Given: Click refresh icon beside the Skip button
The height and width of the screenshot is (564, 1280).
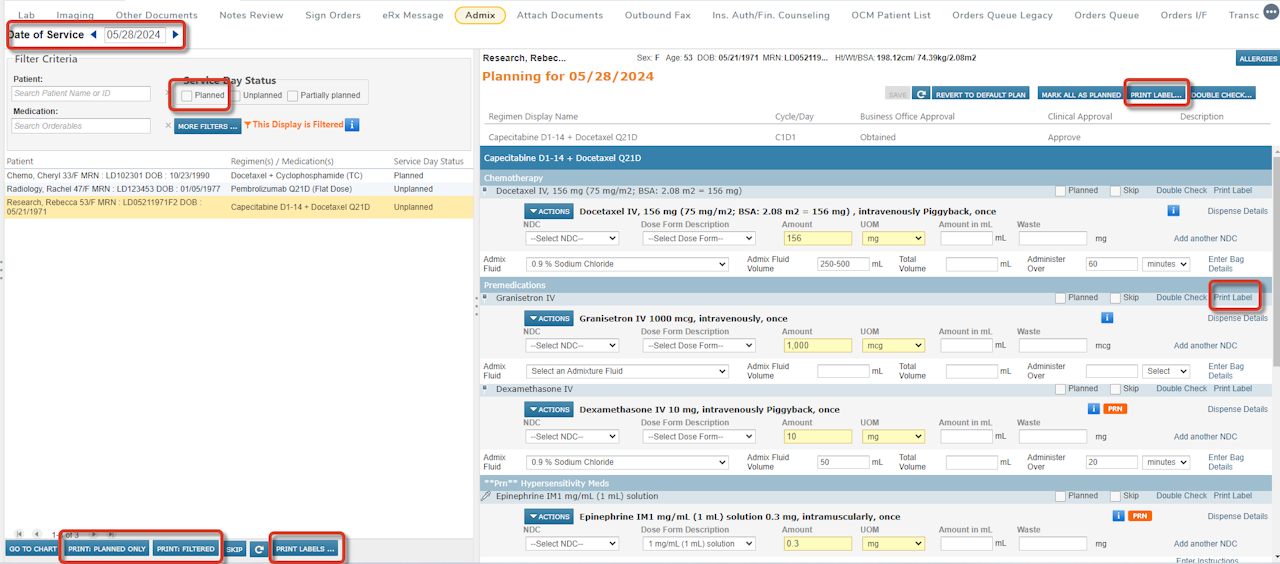Looking at the screenshot, I should click(259, 549).
